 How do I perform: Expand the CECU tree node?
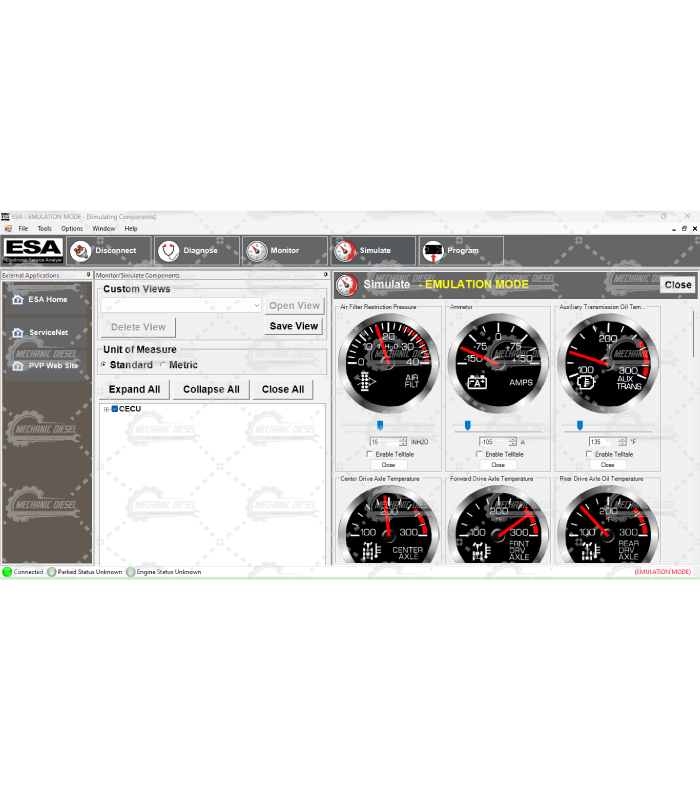(x=106, y=409)
